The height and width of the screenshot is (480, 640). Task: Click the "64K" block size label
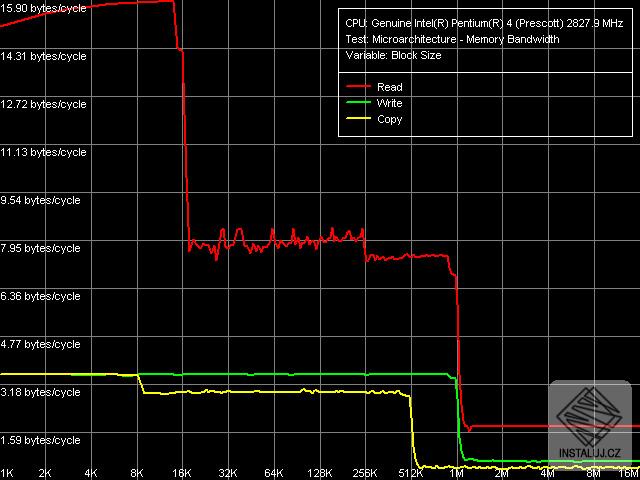click(x=274, y=474)
